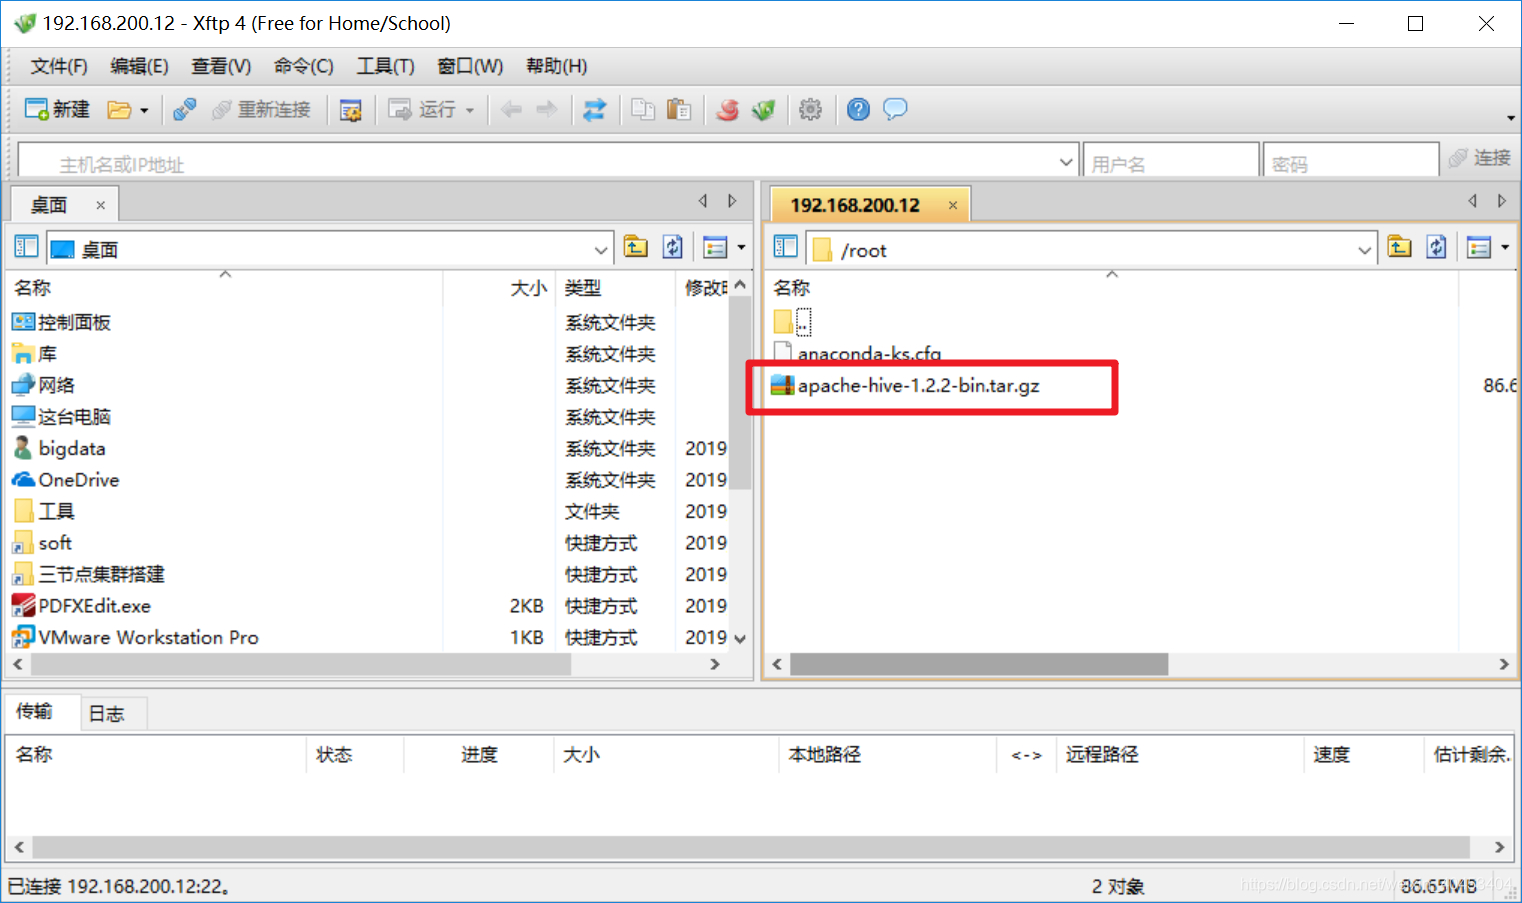Go up one level in the remote pane
Image resolution: width=1522 pixels, height=903 pixels.
[x=1400, y=247]
